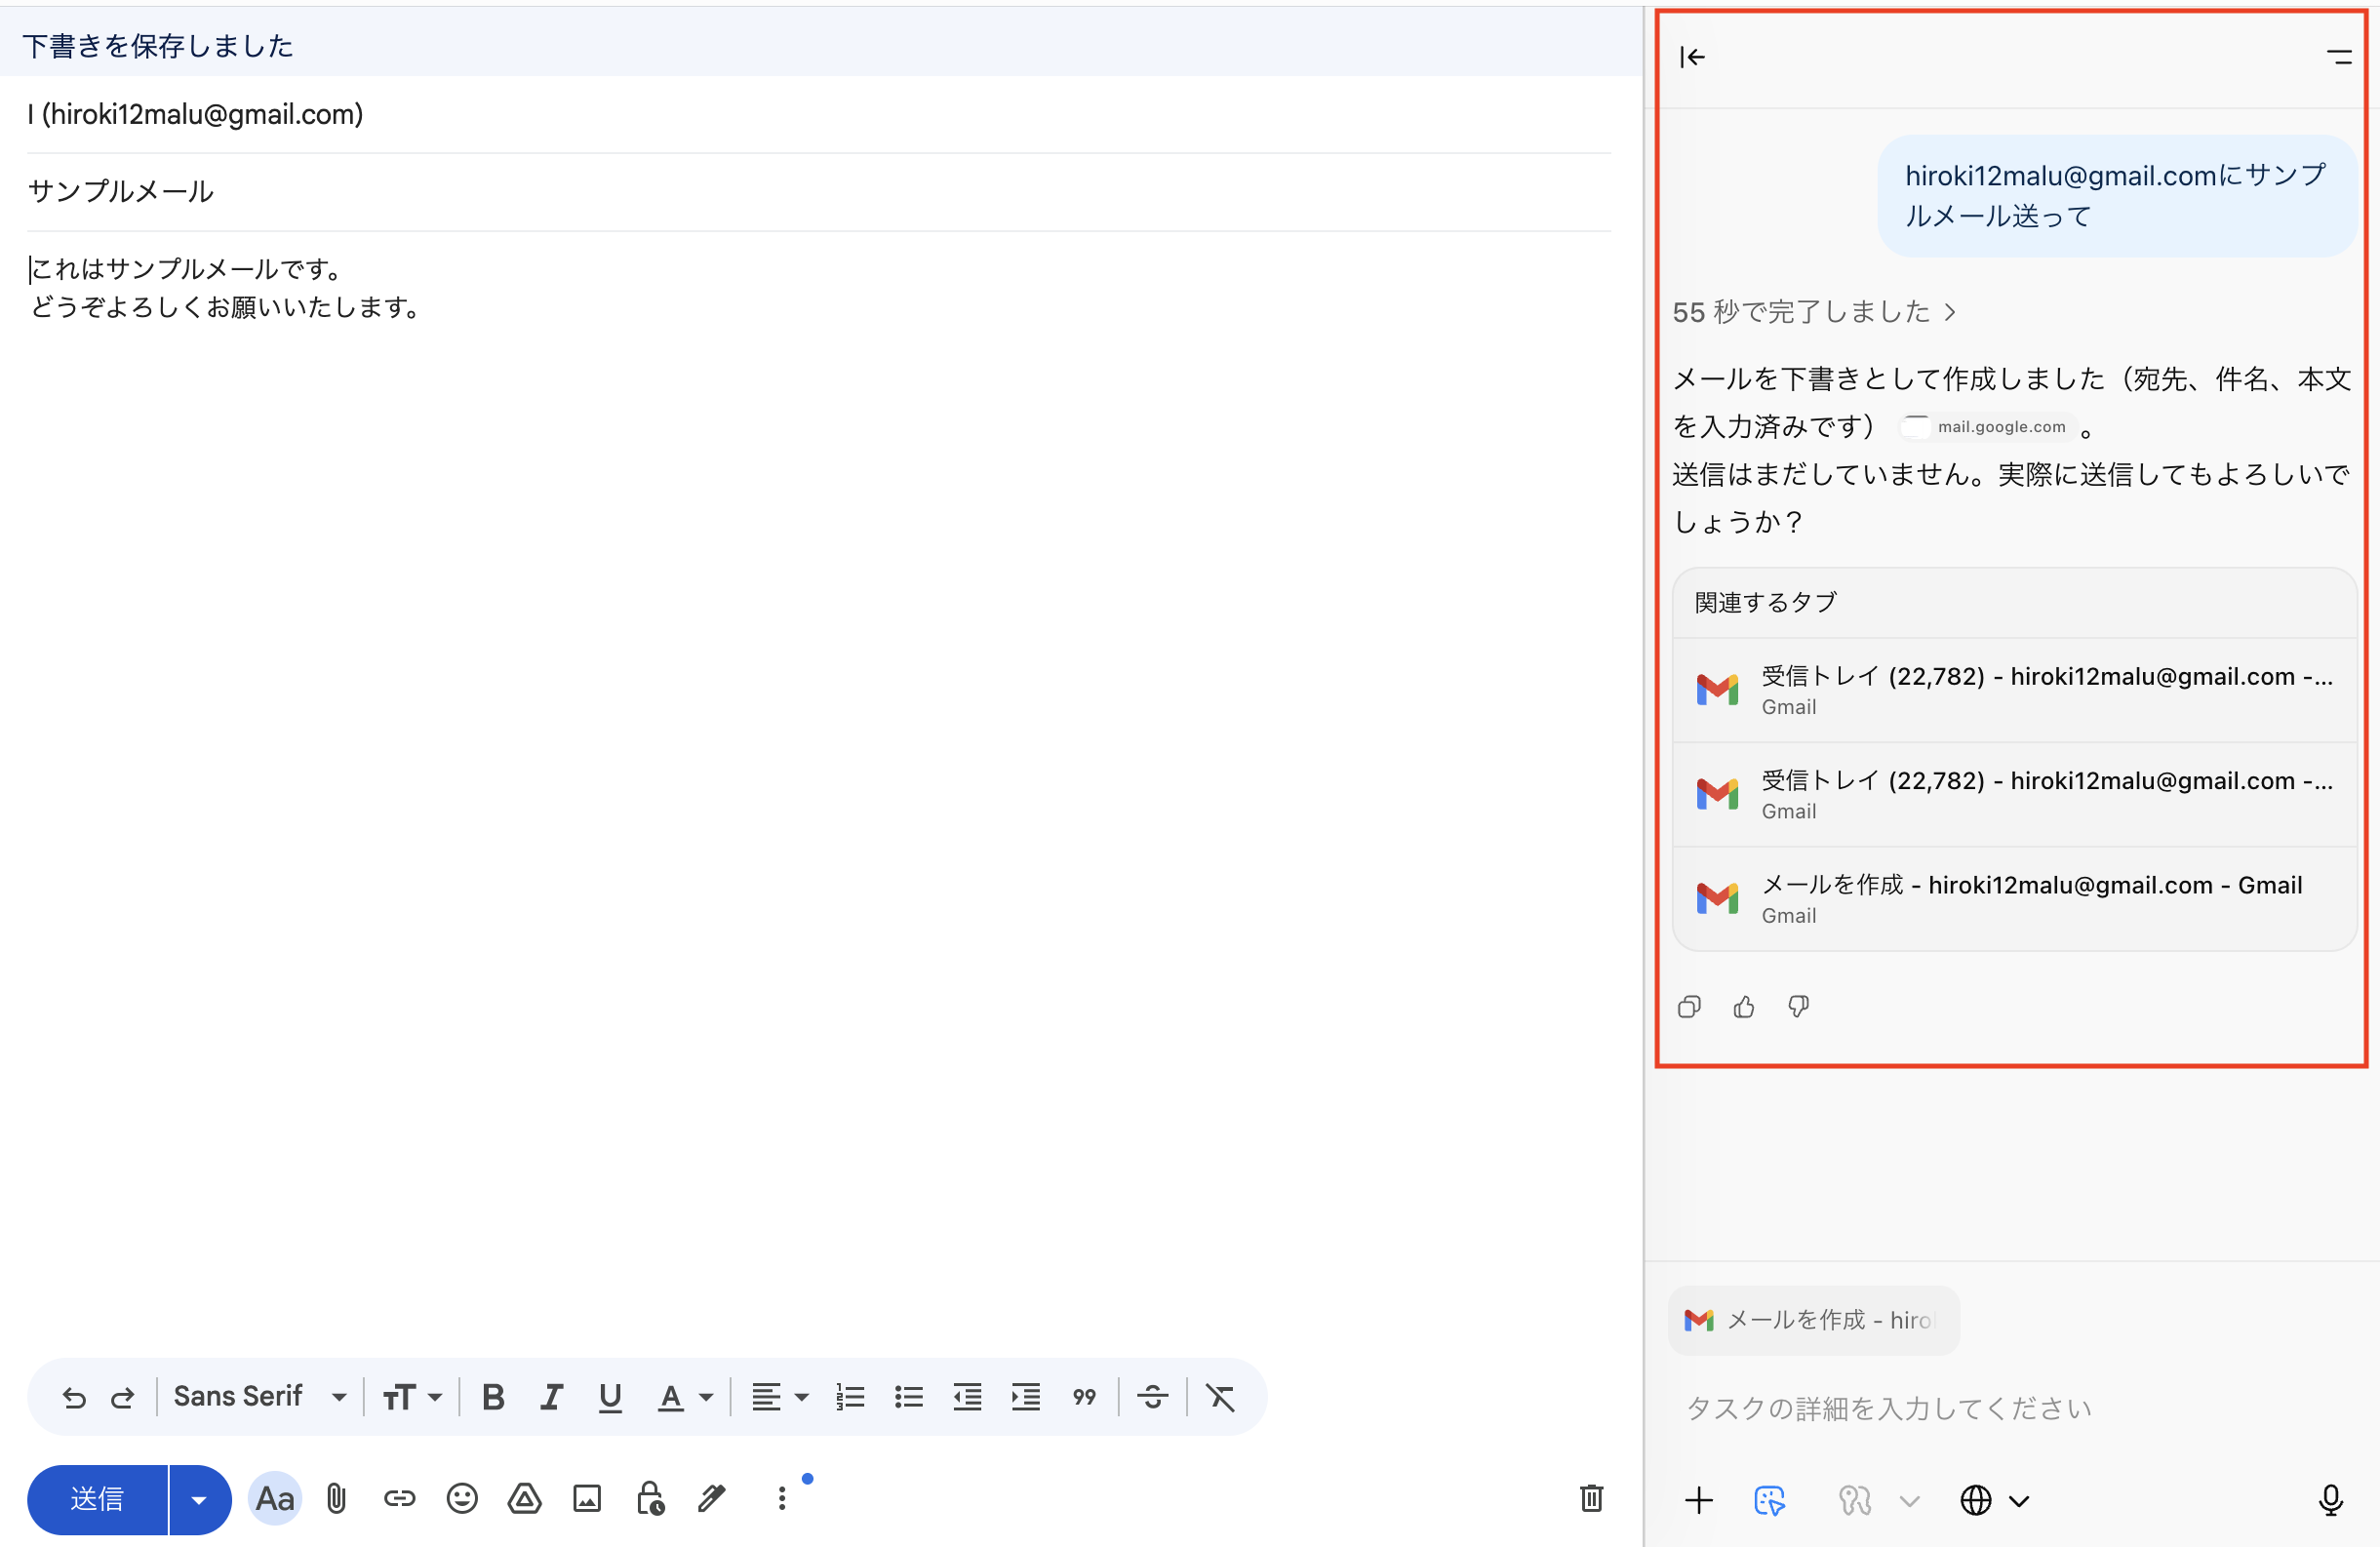Discard draft with trash icon
The image size is (2380, 1547).
tap(1591, 1498)
